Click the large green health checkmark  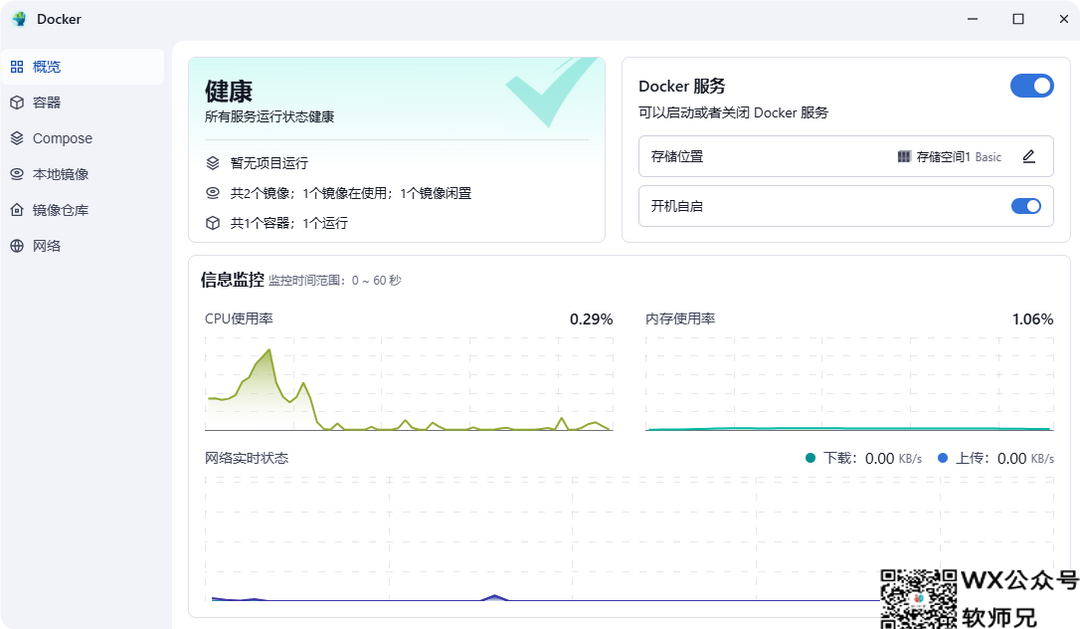coord(550,92)
